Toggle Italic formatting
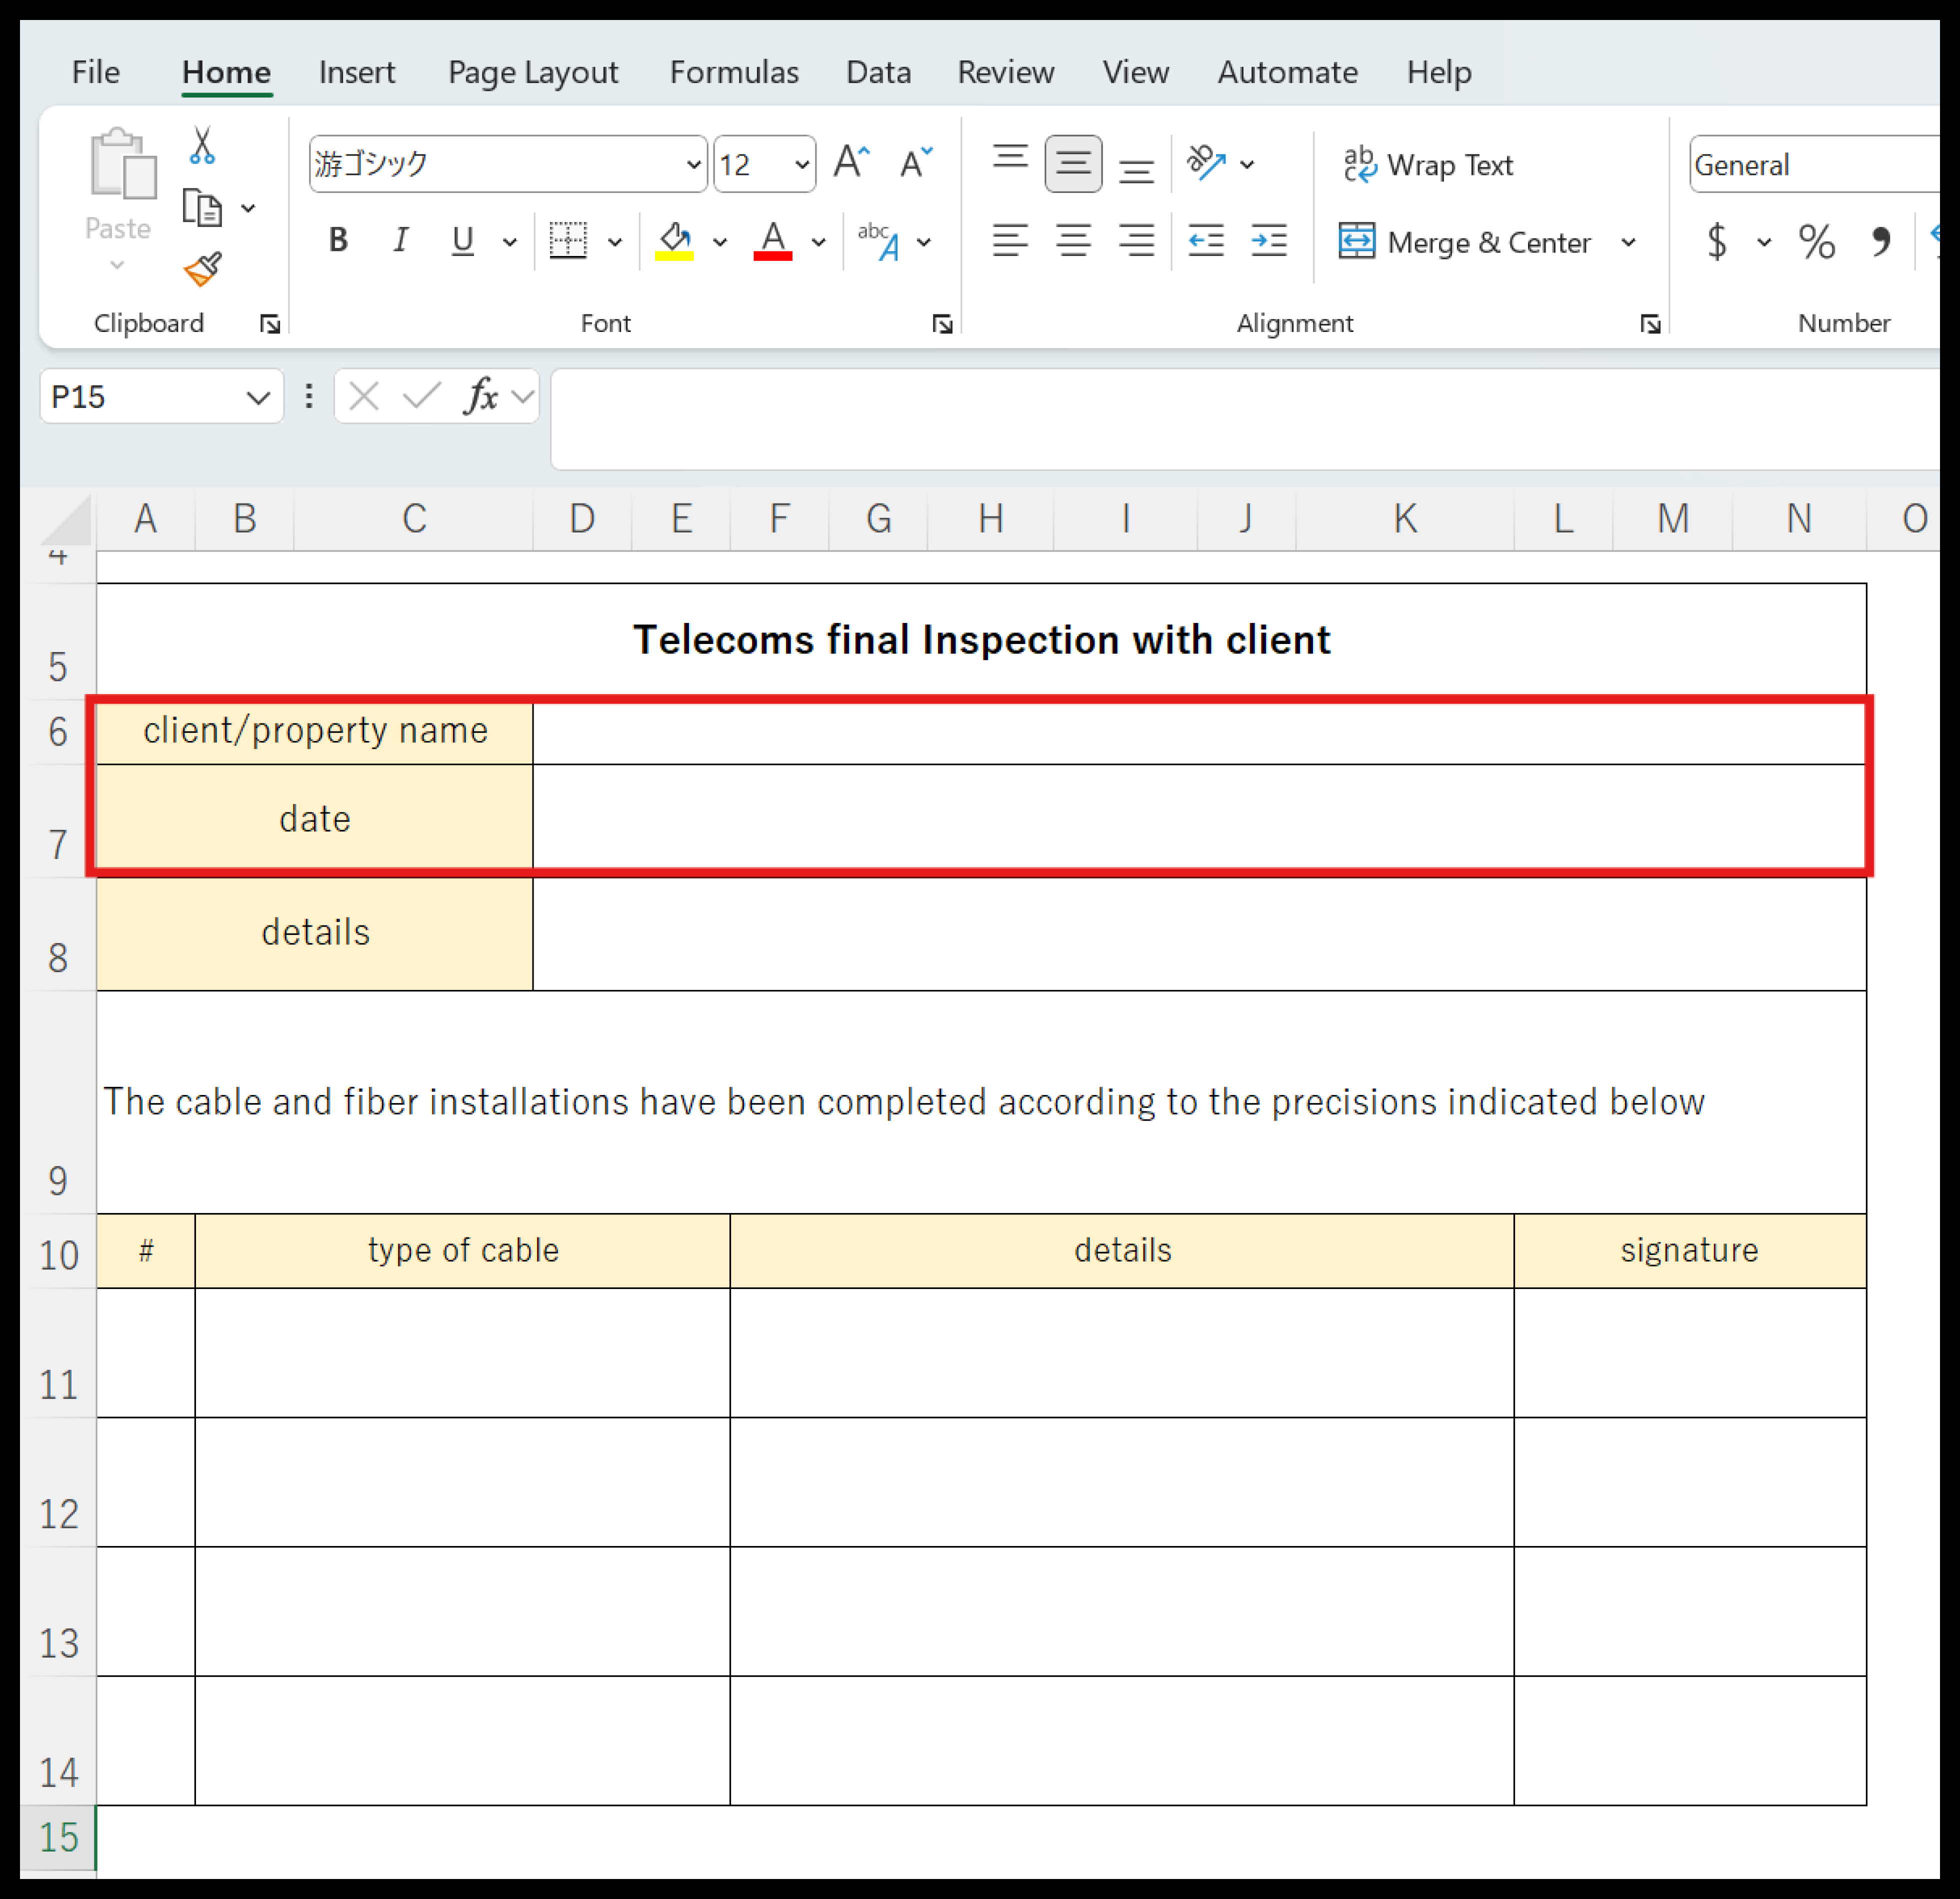The image size is (1960, 1899). pos(400,241)
